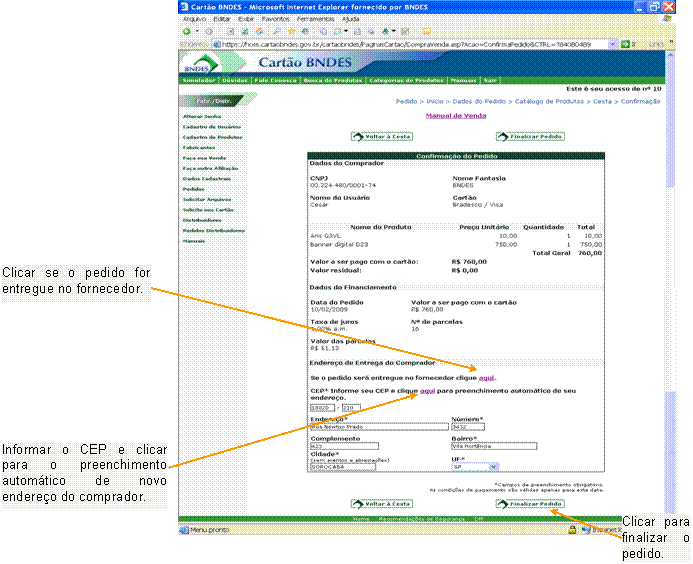
Task: Click the green Go arrow beside address bar
Action: pos(625,44)
